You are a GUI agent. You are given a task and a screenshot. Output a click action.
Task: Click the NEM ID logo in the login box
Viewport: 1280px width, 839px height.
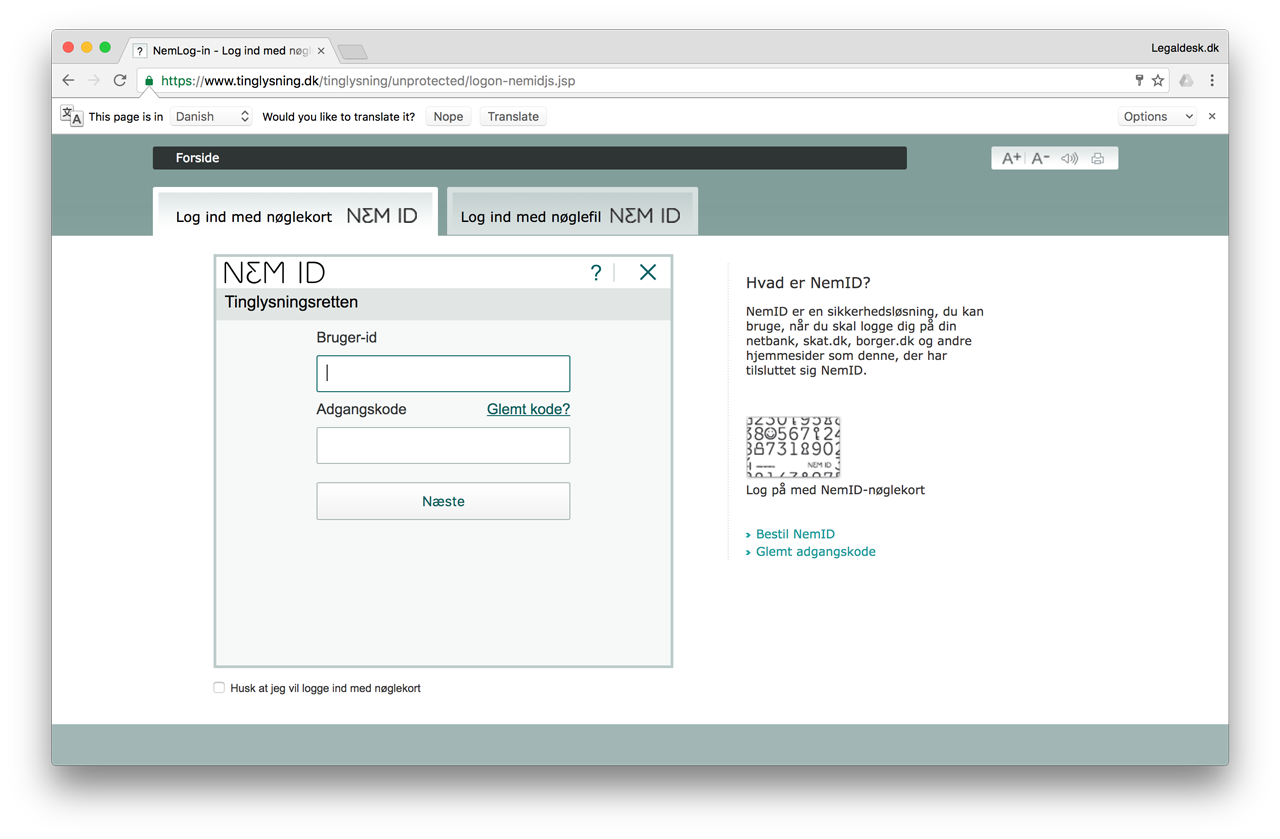(x=274, y=272)
